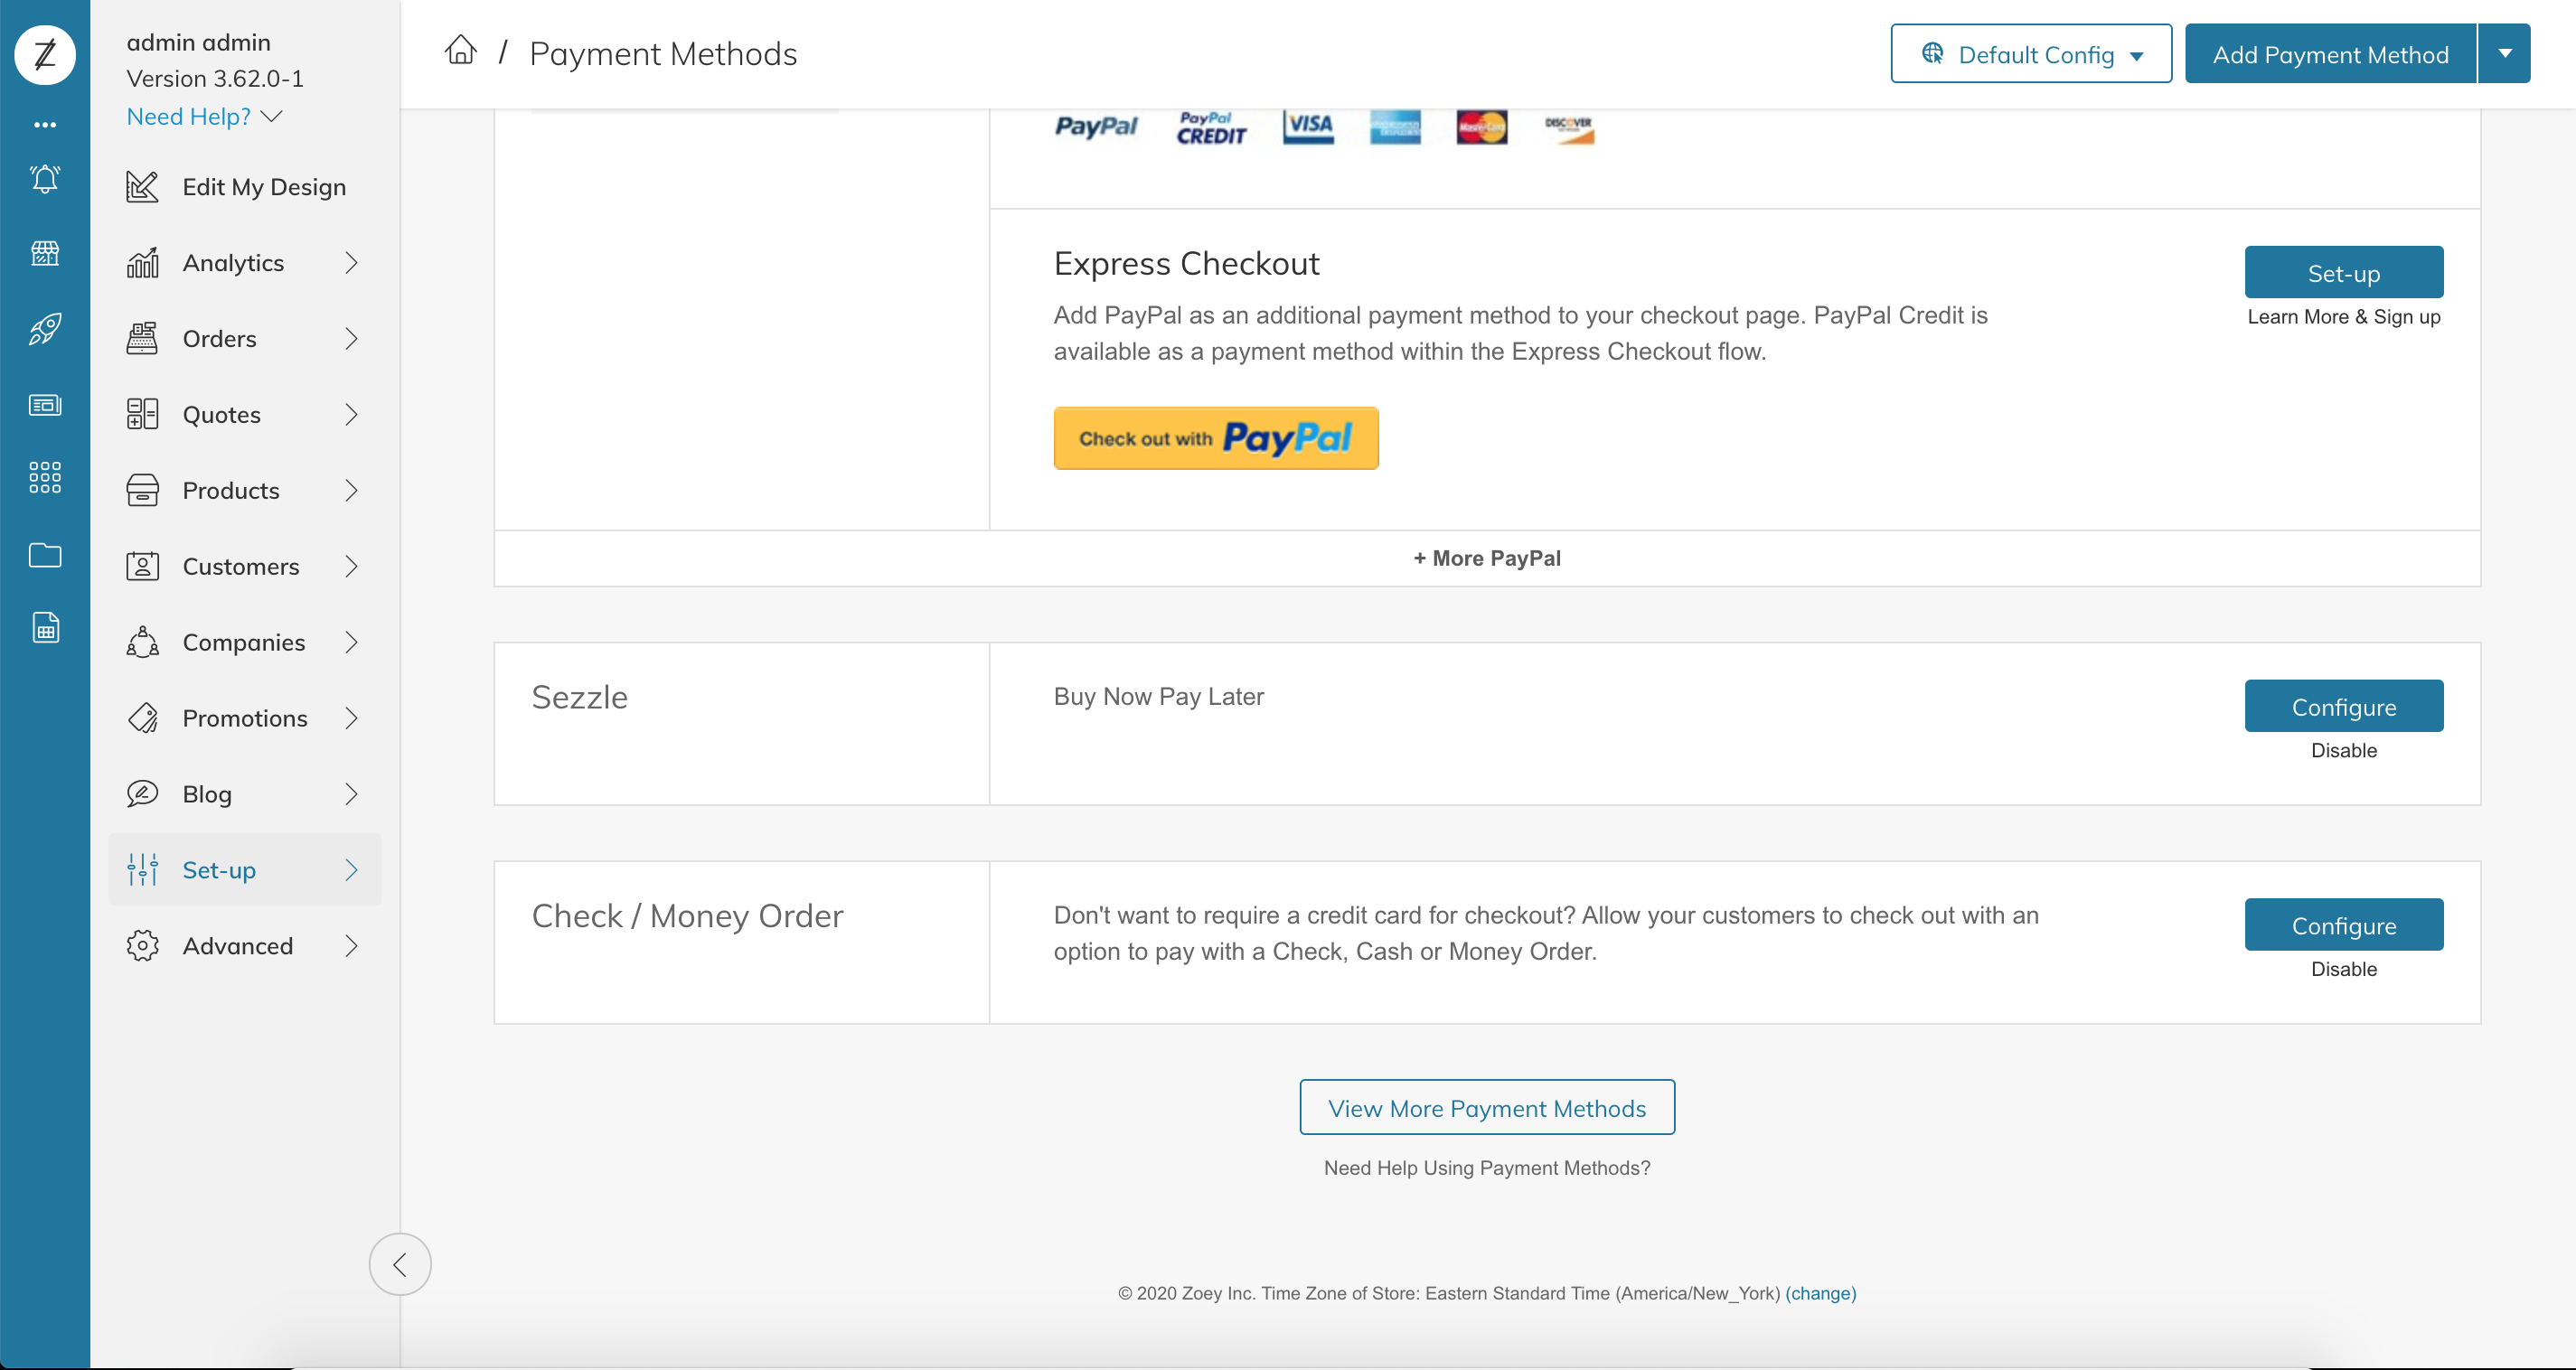Open the notifications bell icon
The height and width of the screenshot is (1370, 2576).
click(x=45, y=179)
